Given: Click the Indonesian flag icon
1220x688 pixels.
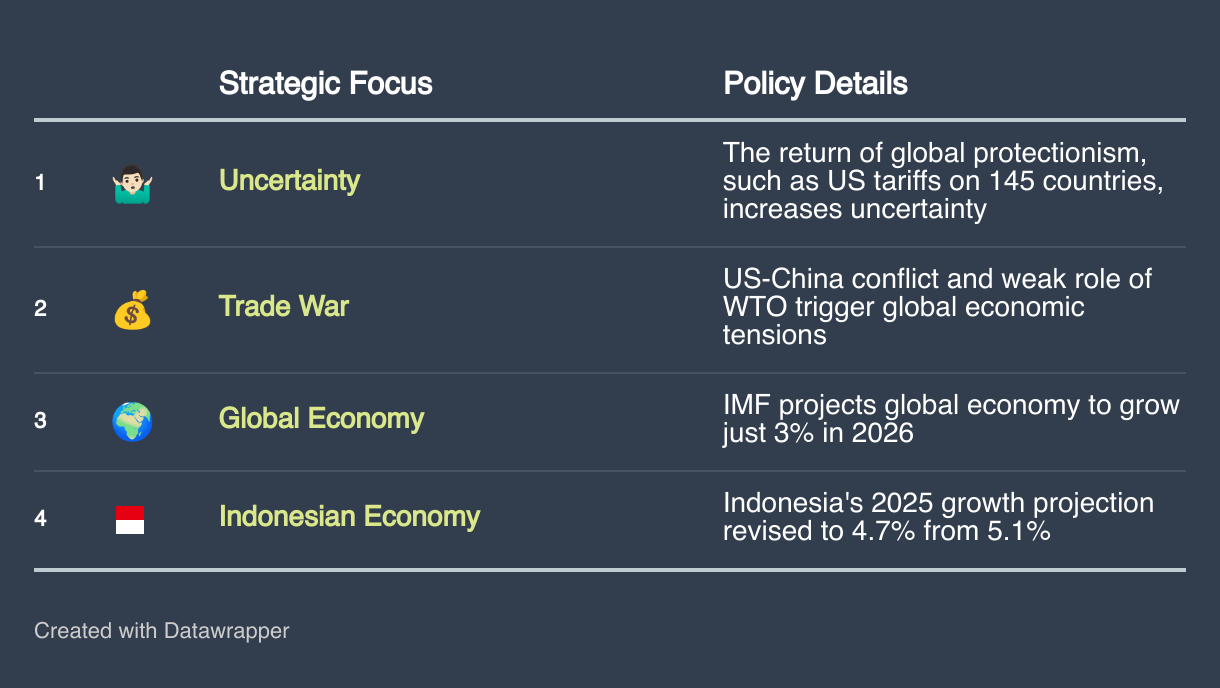Looking at the screenshot, I should pyautogui.click(x=130, y=519).
